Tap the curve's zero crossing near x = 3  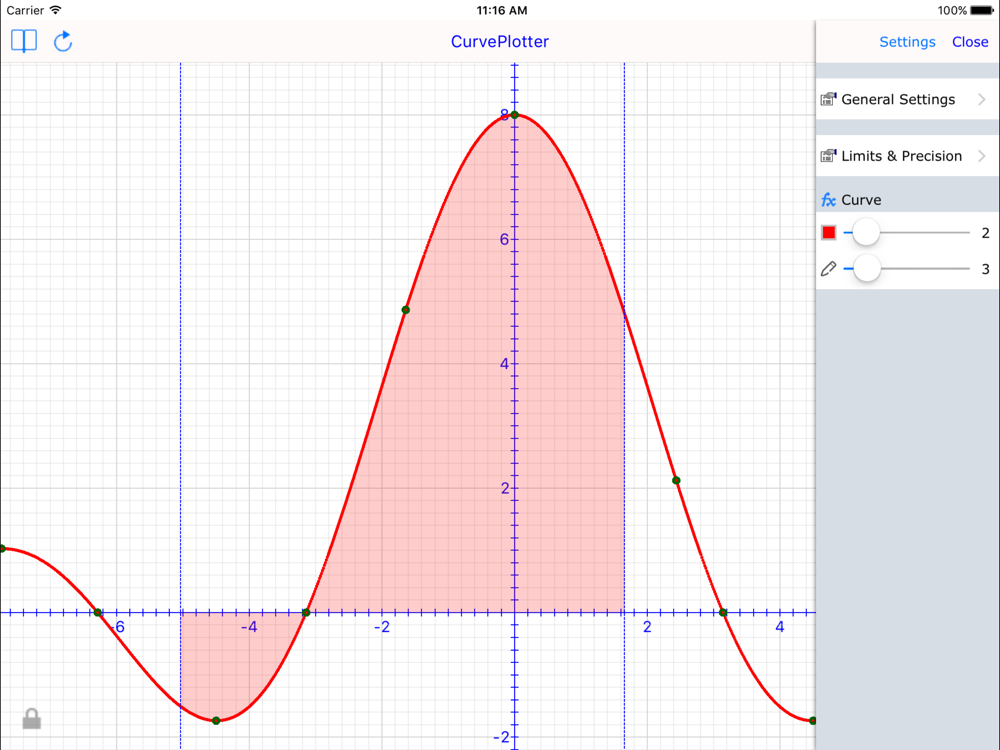723,613
